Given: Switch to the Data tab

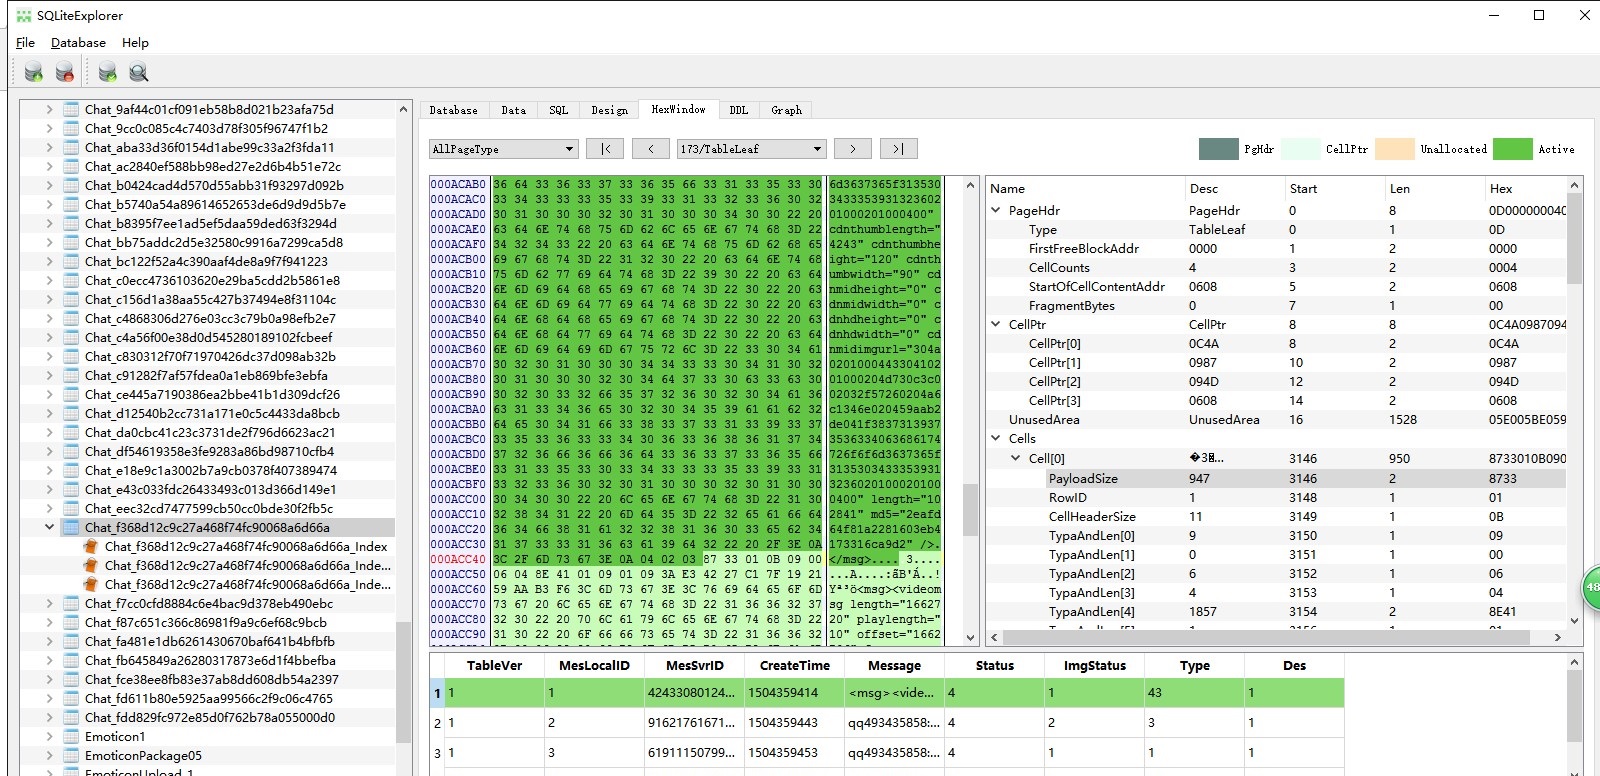Looking at the screenshot, I should point(513,110).
